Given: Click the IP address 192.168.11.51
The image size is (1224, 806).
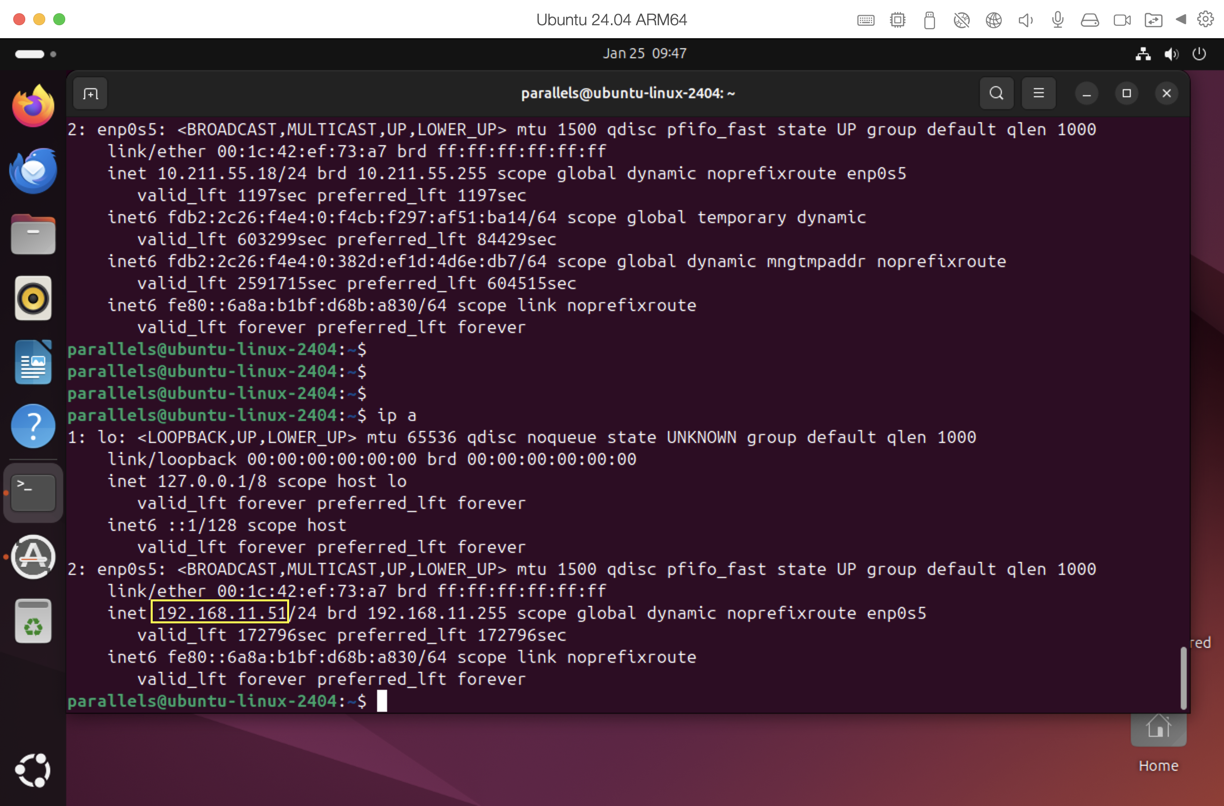Looking at the screenshot, I should coord(222,613).
